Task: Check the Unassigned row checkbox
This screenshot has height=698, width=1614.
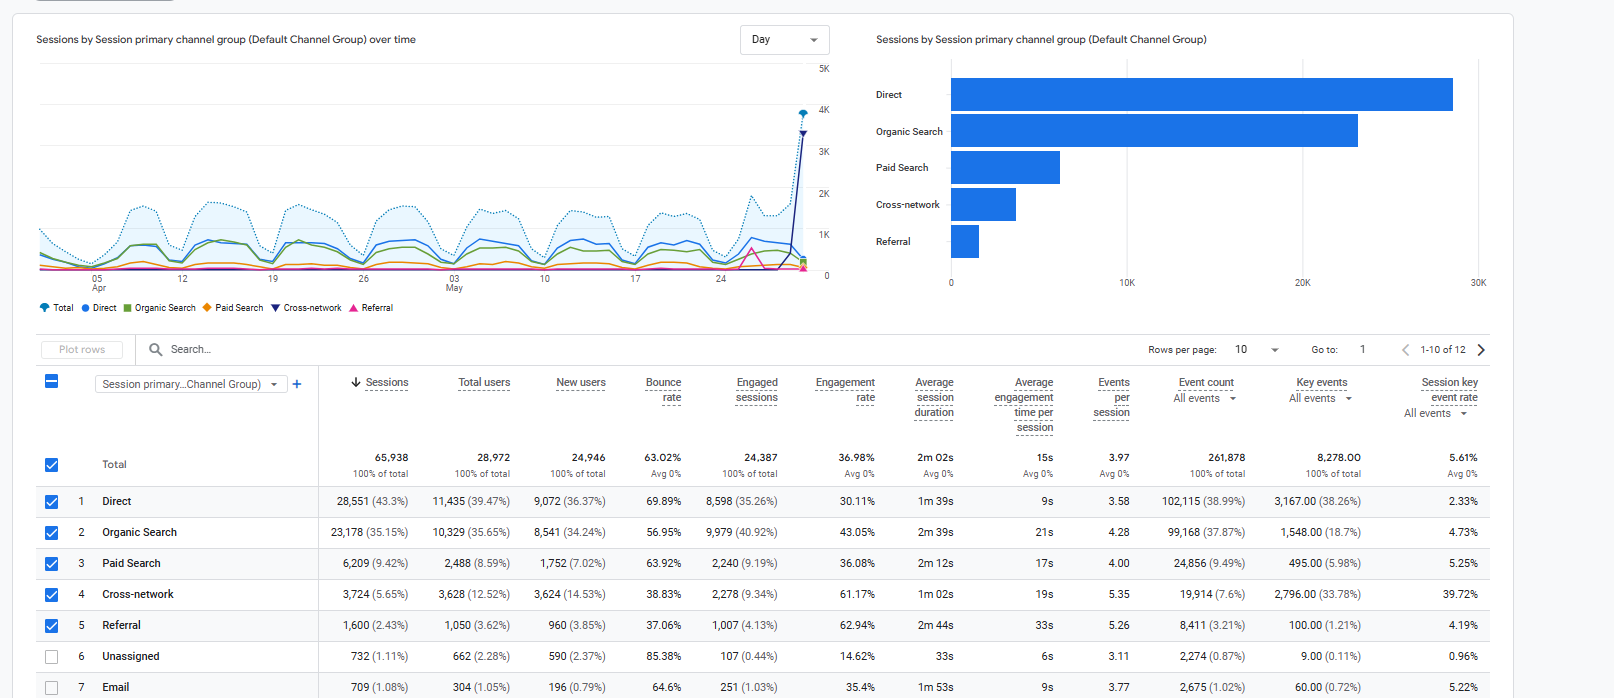Action: point(52,657)
